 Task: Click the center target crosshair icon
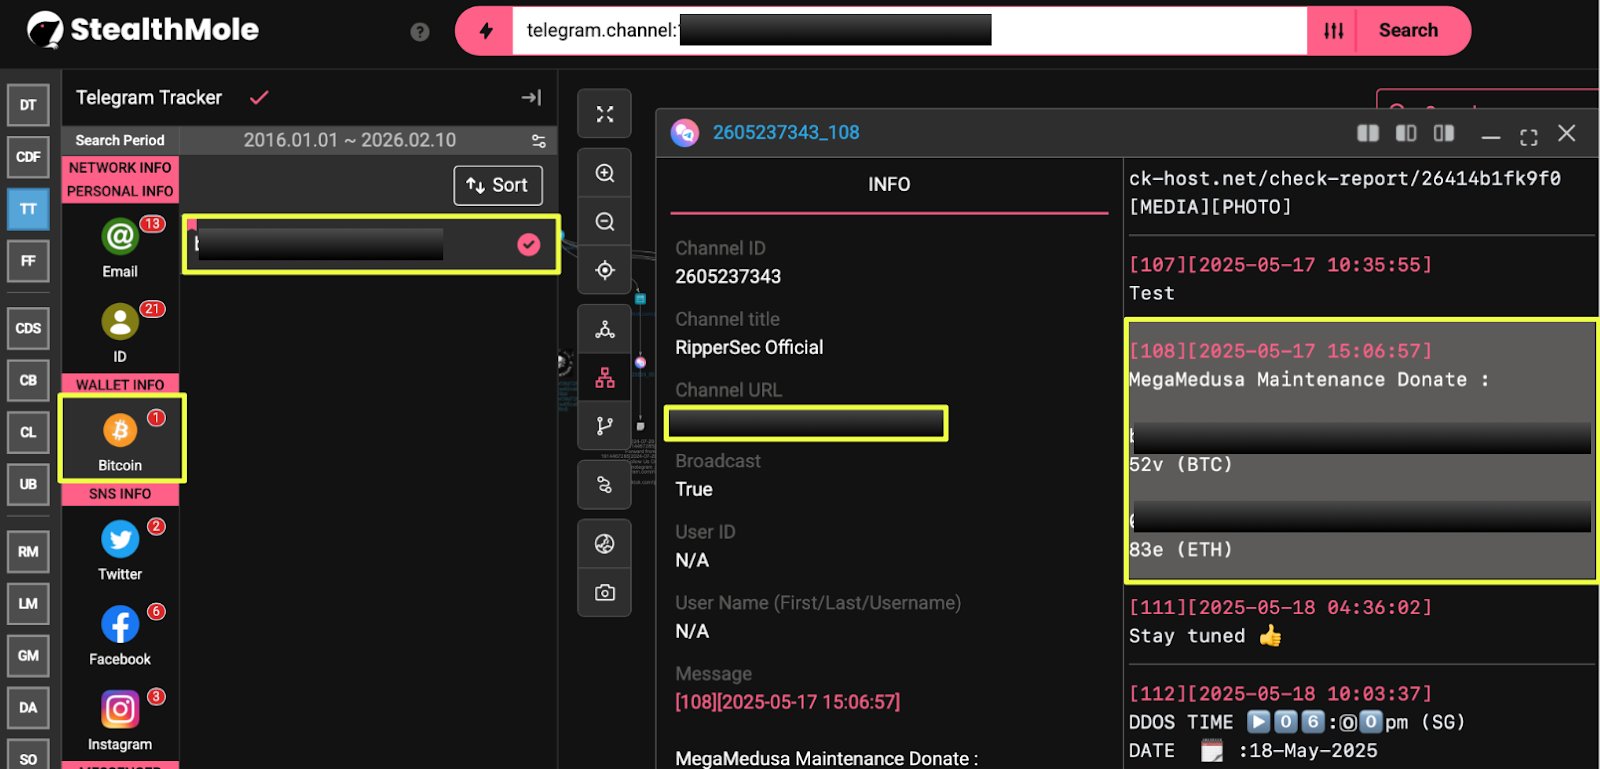pyautogui.click(x=605, y=270)
